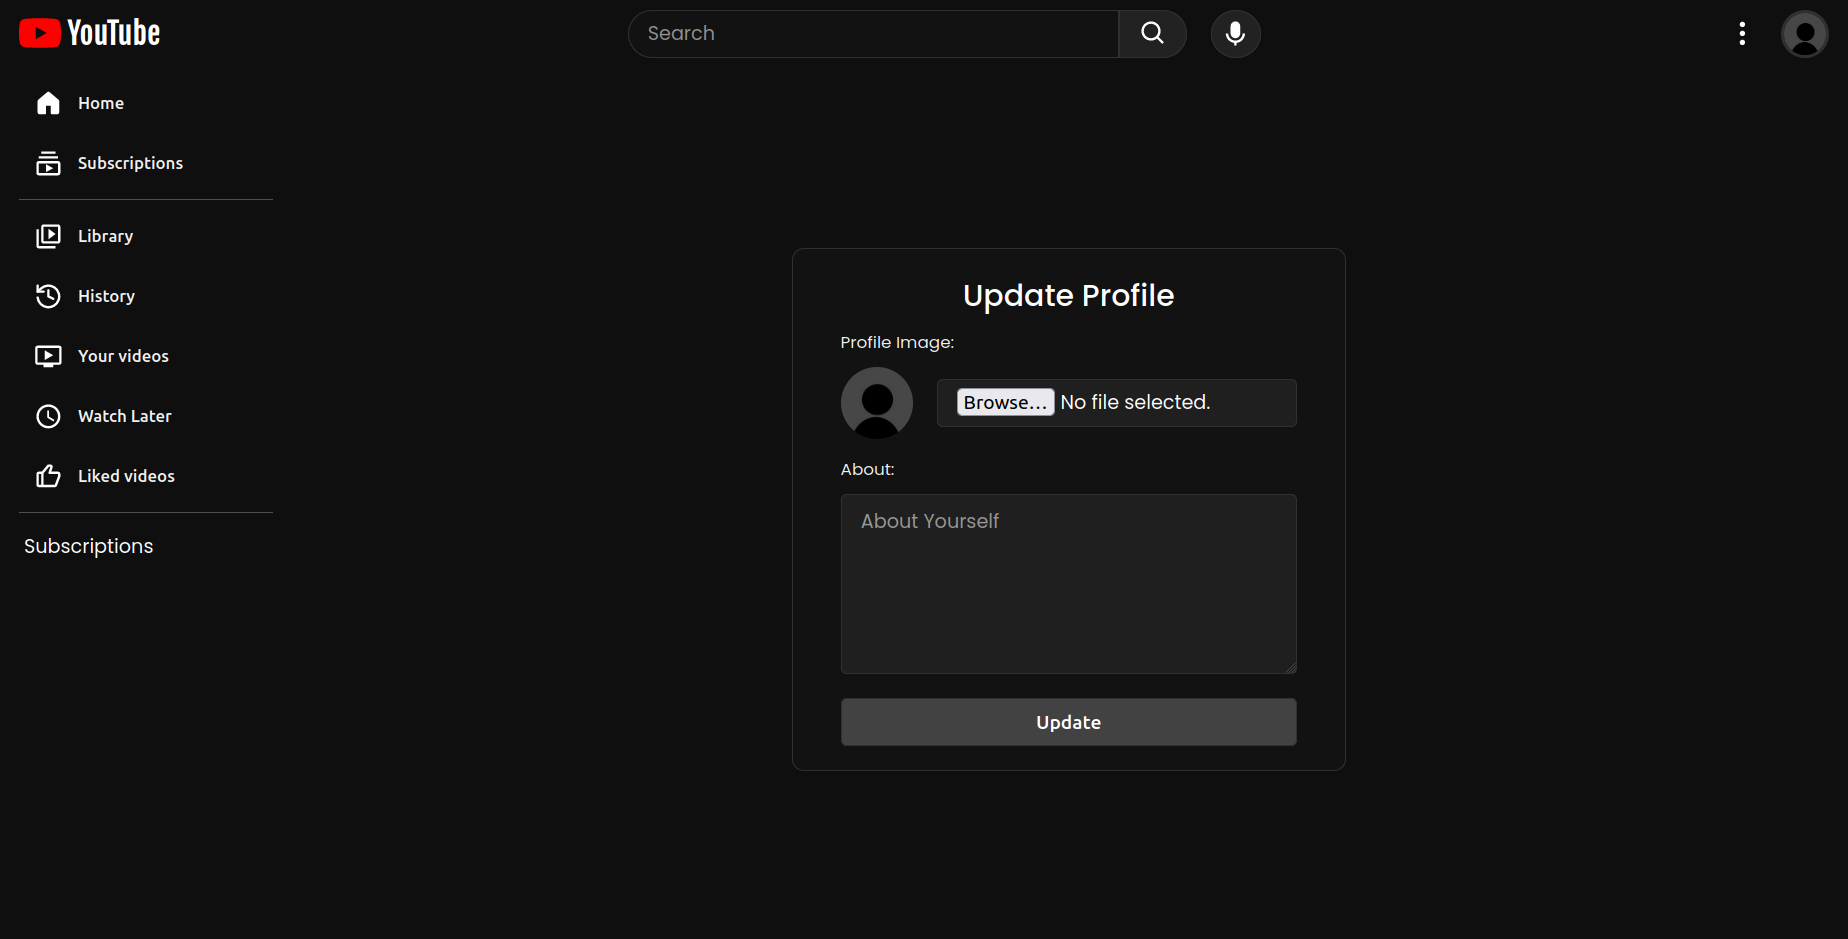The image size is (1848, 939).
Task: Click the About Yourself text area
Action: coord(1068,584)
